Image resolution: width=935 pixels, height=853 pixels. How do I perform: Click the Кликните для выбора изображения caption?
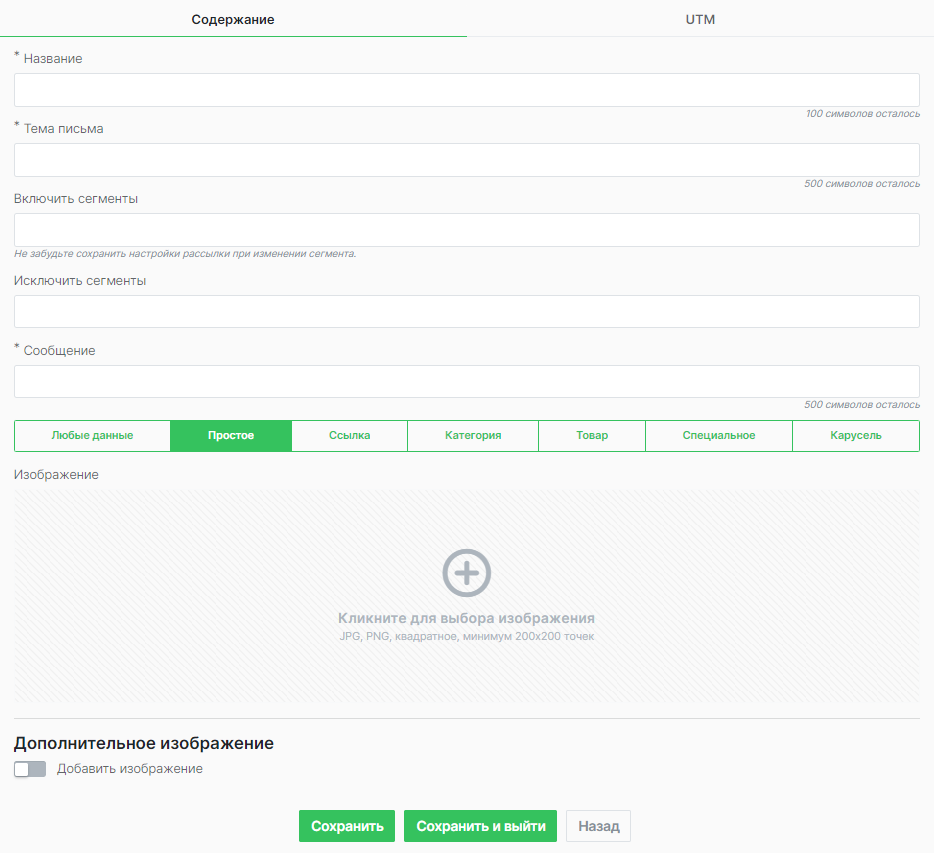pyautogui.click(x=466, y=618)
